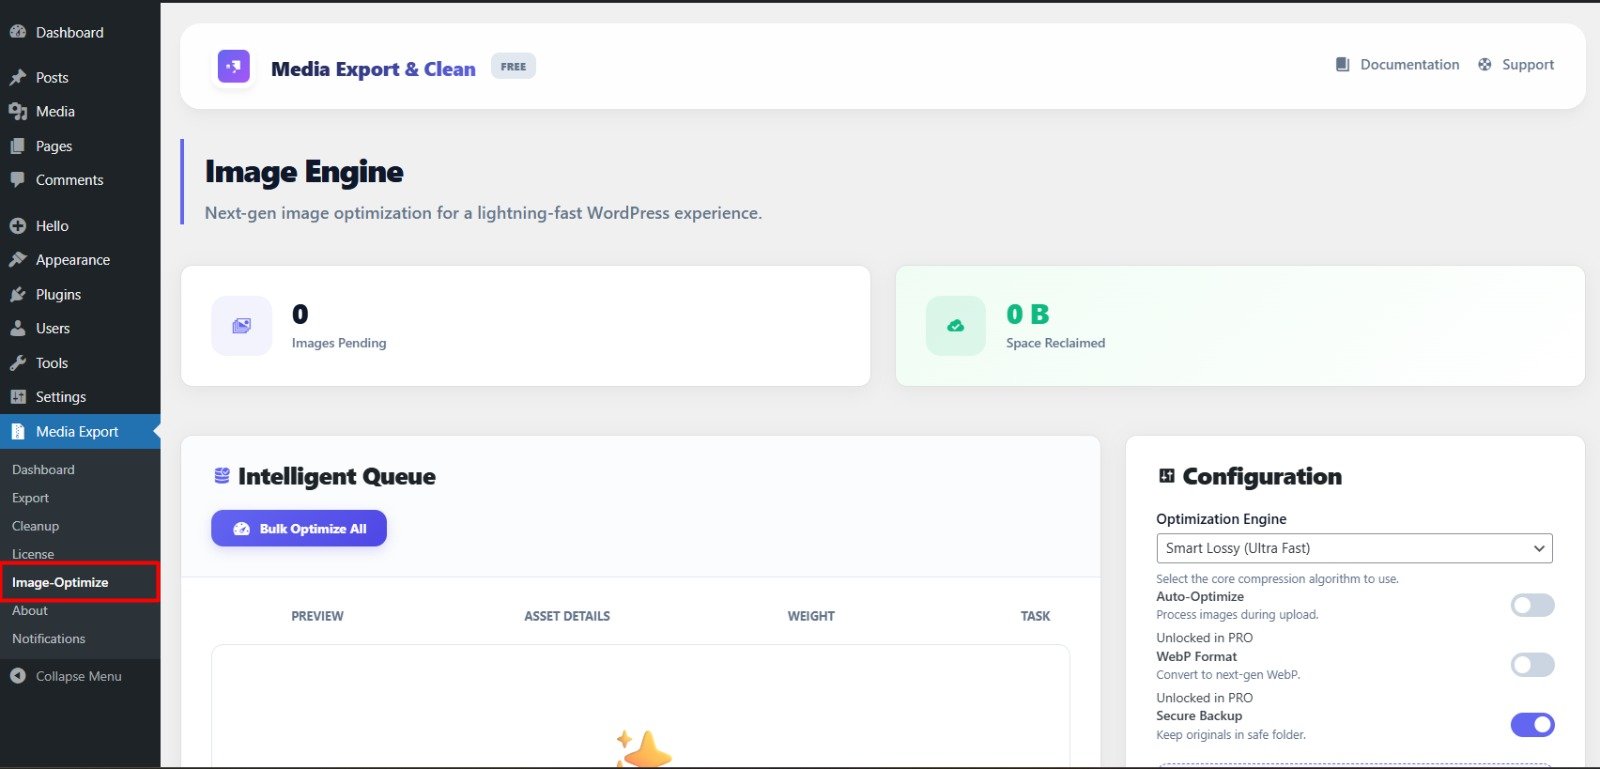Open the Plugins menu

(x=80, y=294)
